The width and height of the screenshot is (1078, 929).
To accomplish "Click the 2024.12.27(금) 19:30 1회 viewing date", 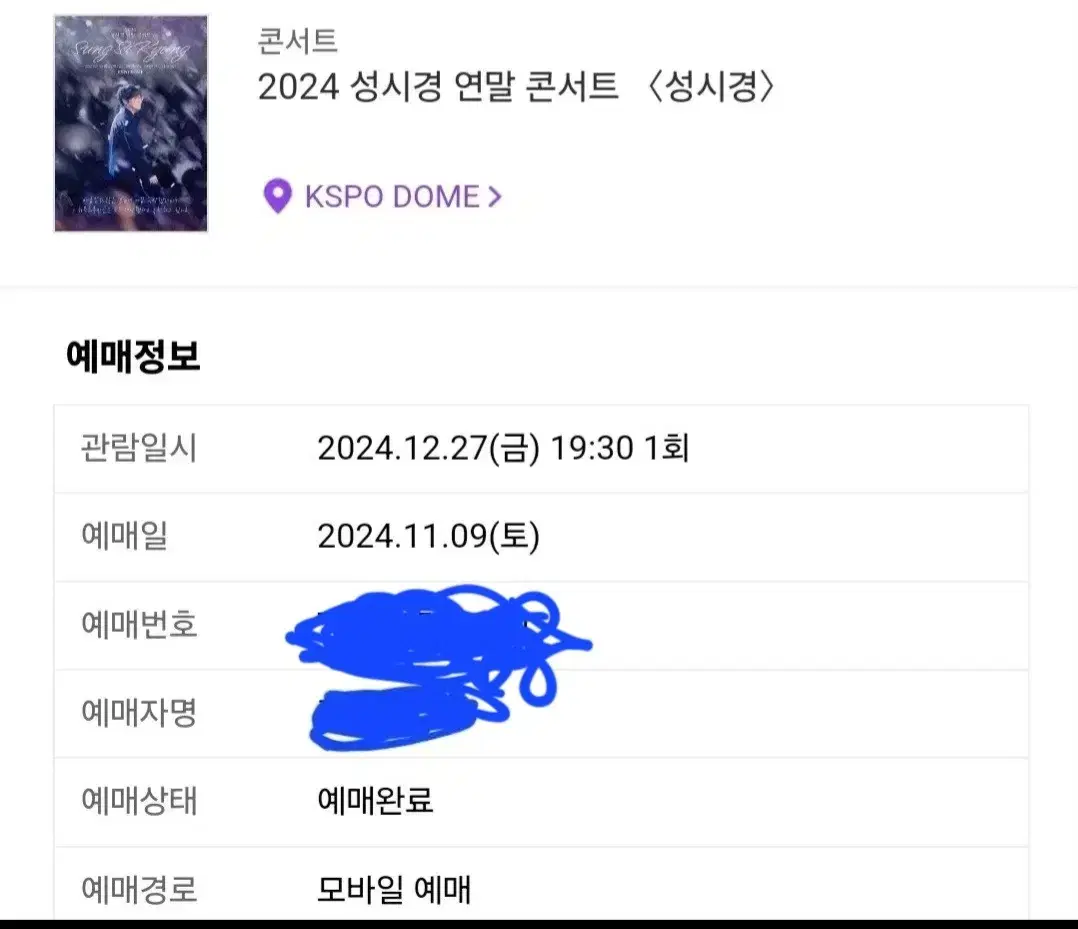I will pyautogui.click(x=502, y=448).
